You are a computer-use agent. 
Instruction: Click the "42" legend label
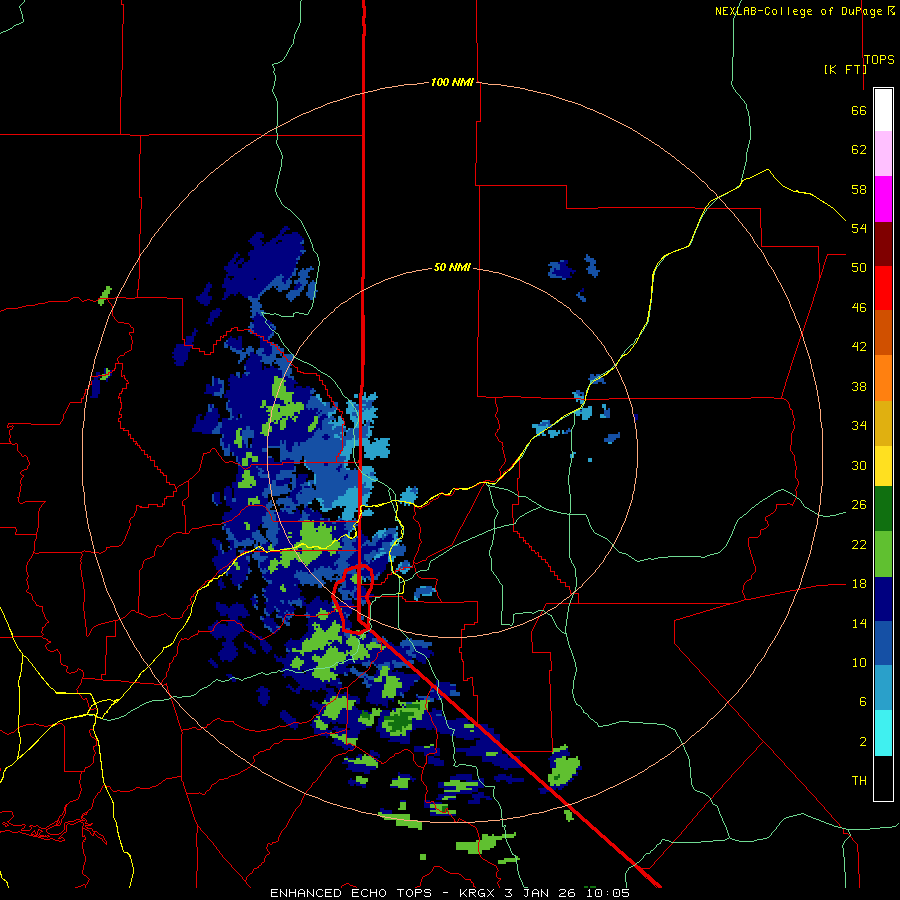pyautogui.click(x=859, y=346)
